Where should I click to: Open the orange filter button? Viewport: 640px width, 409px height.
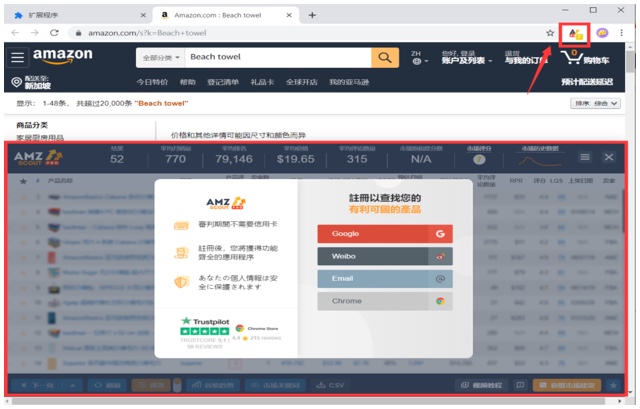point(151,385)
